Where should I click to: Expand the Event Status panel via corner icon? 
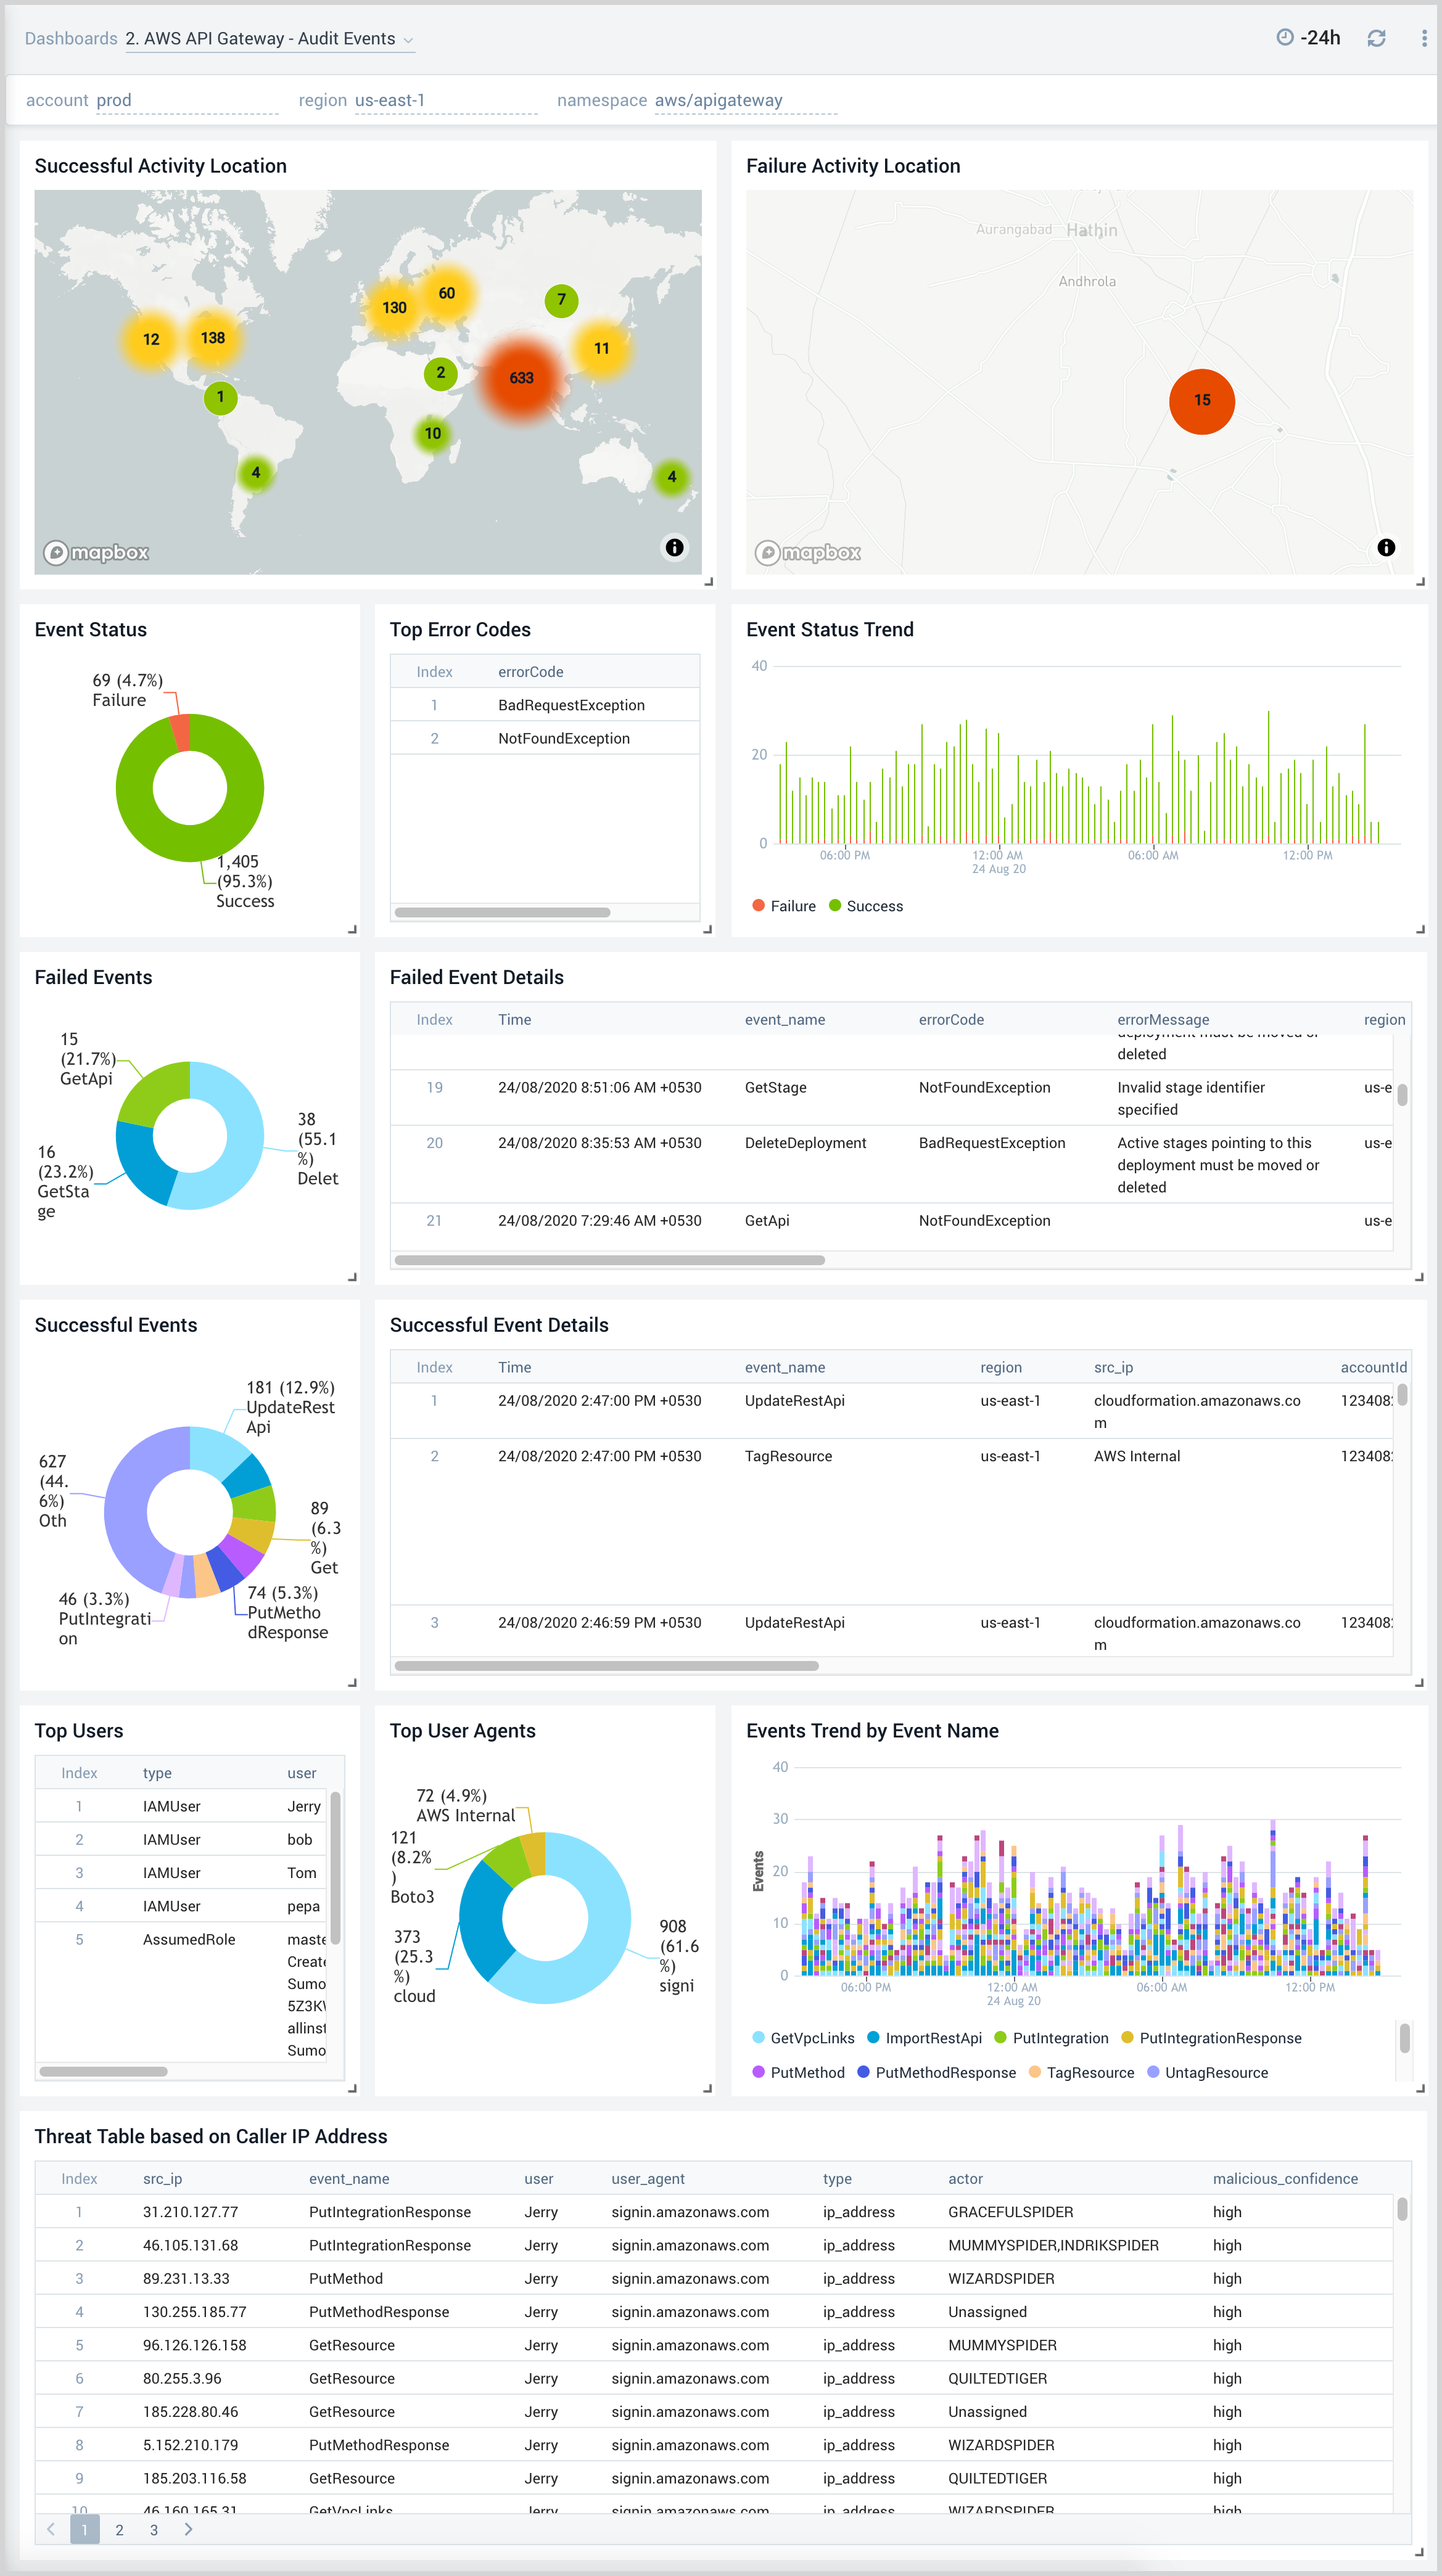point(351,928)
